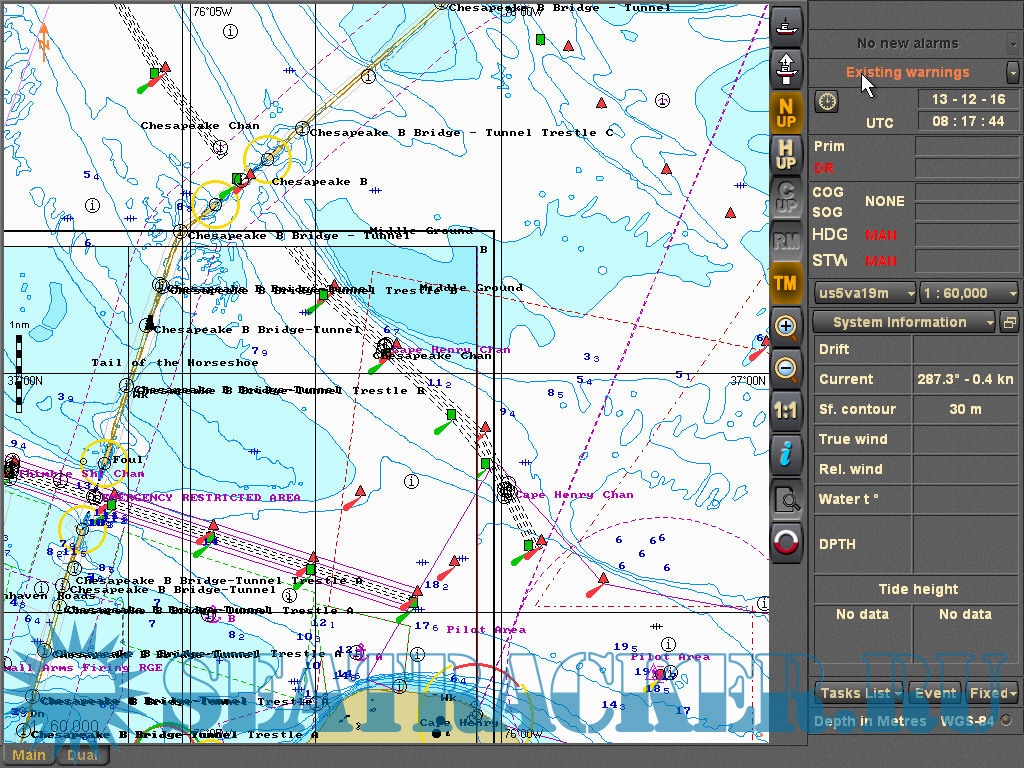Toggle North Up chart orientation
The width and height of the screenshot is (1024, 768).
(x=787, y=113)
